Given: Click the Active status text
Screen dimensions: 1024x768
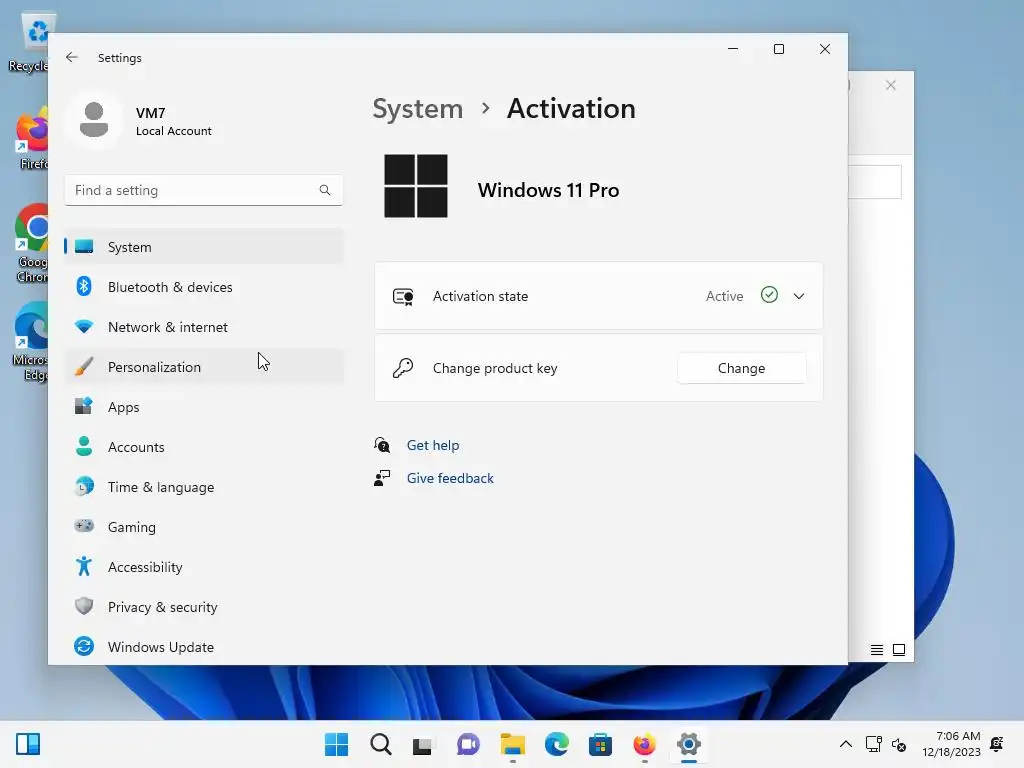Looking at the screenshot, I should pyautogui.click(x=724, y=296).
